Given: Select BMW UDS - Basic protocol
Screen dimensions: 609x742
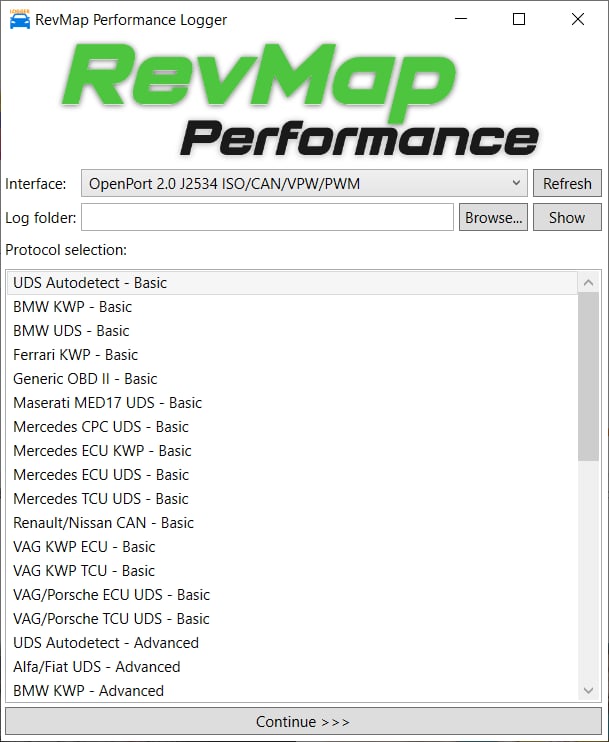Looking at the screenshot, I should coord(292,330).
